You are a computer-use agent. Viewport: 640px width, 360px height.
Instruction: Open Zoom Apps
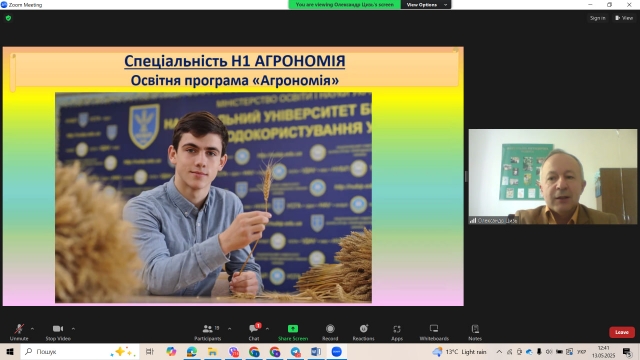tap(397, 332)
